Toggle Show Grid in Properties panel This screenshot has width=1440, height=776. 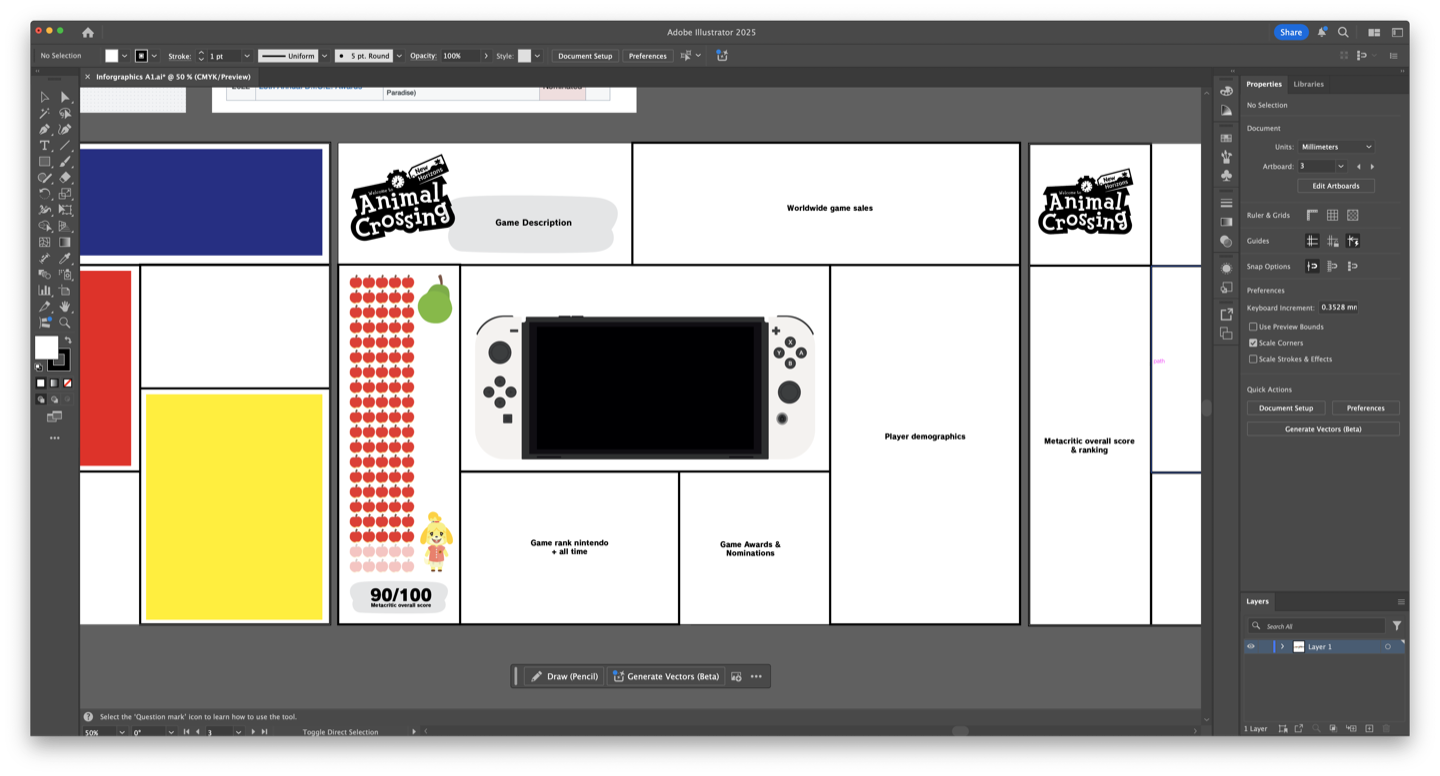click(x=1333, y=215)
